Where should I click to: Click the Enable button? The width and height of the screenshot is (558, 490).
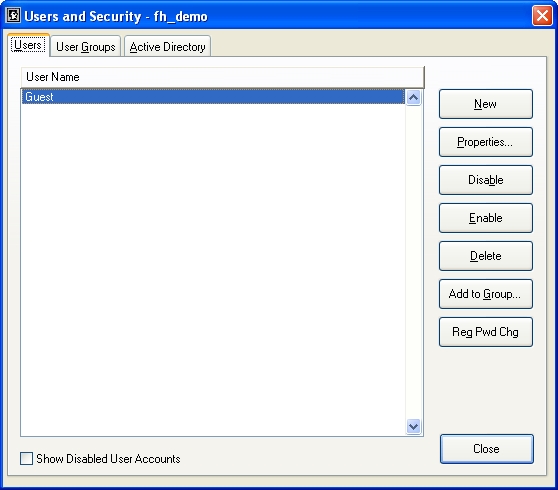[486, 218]
